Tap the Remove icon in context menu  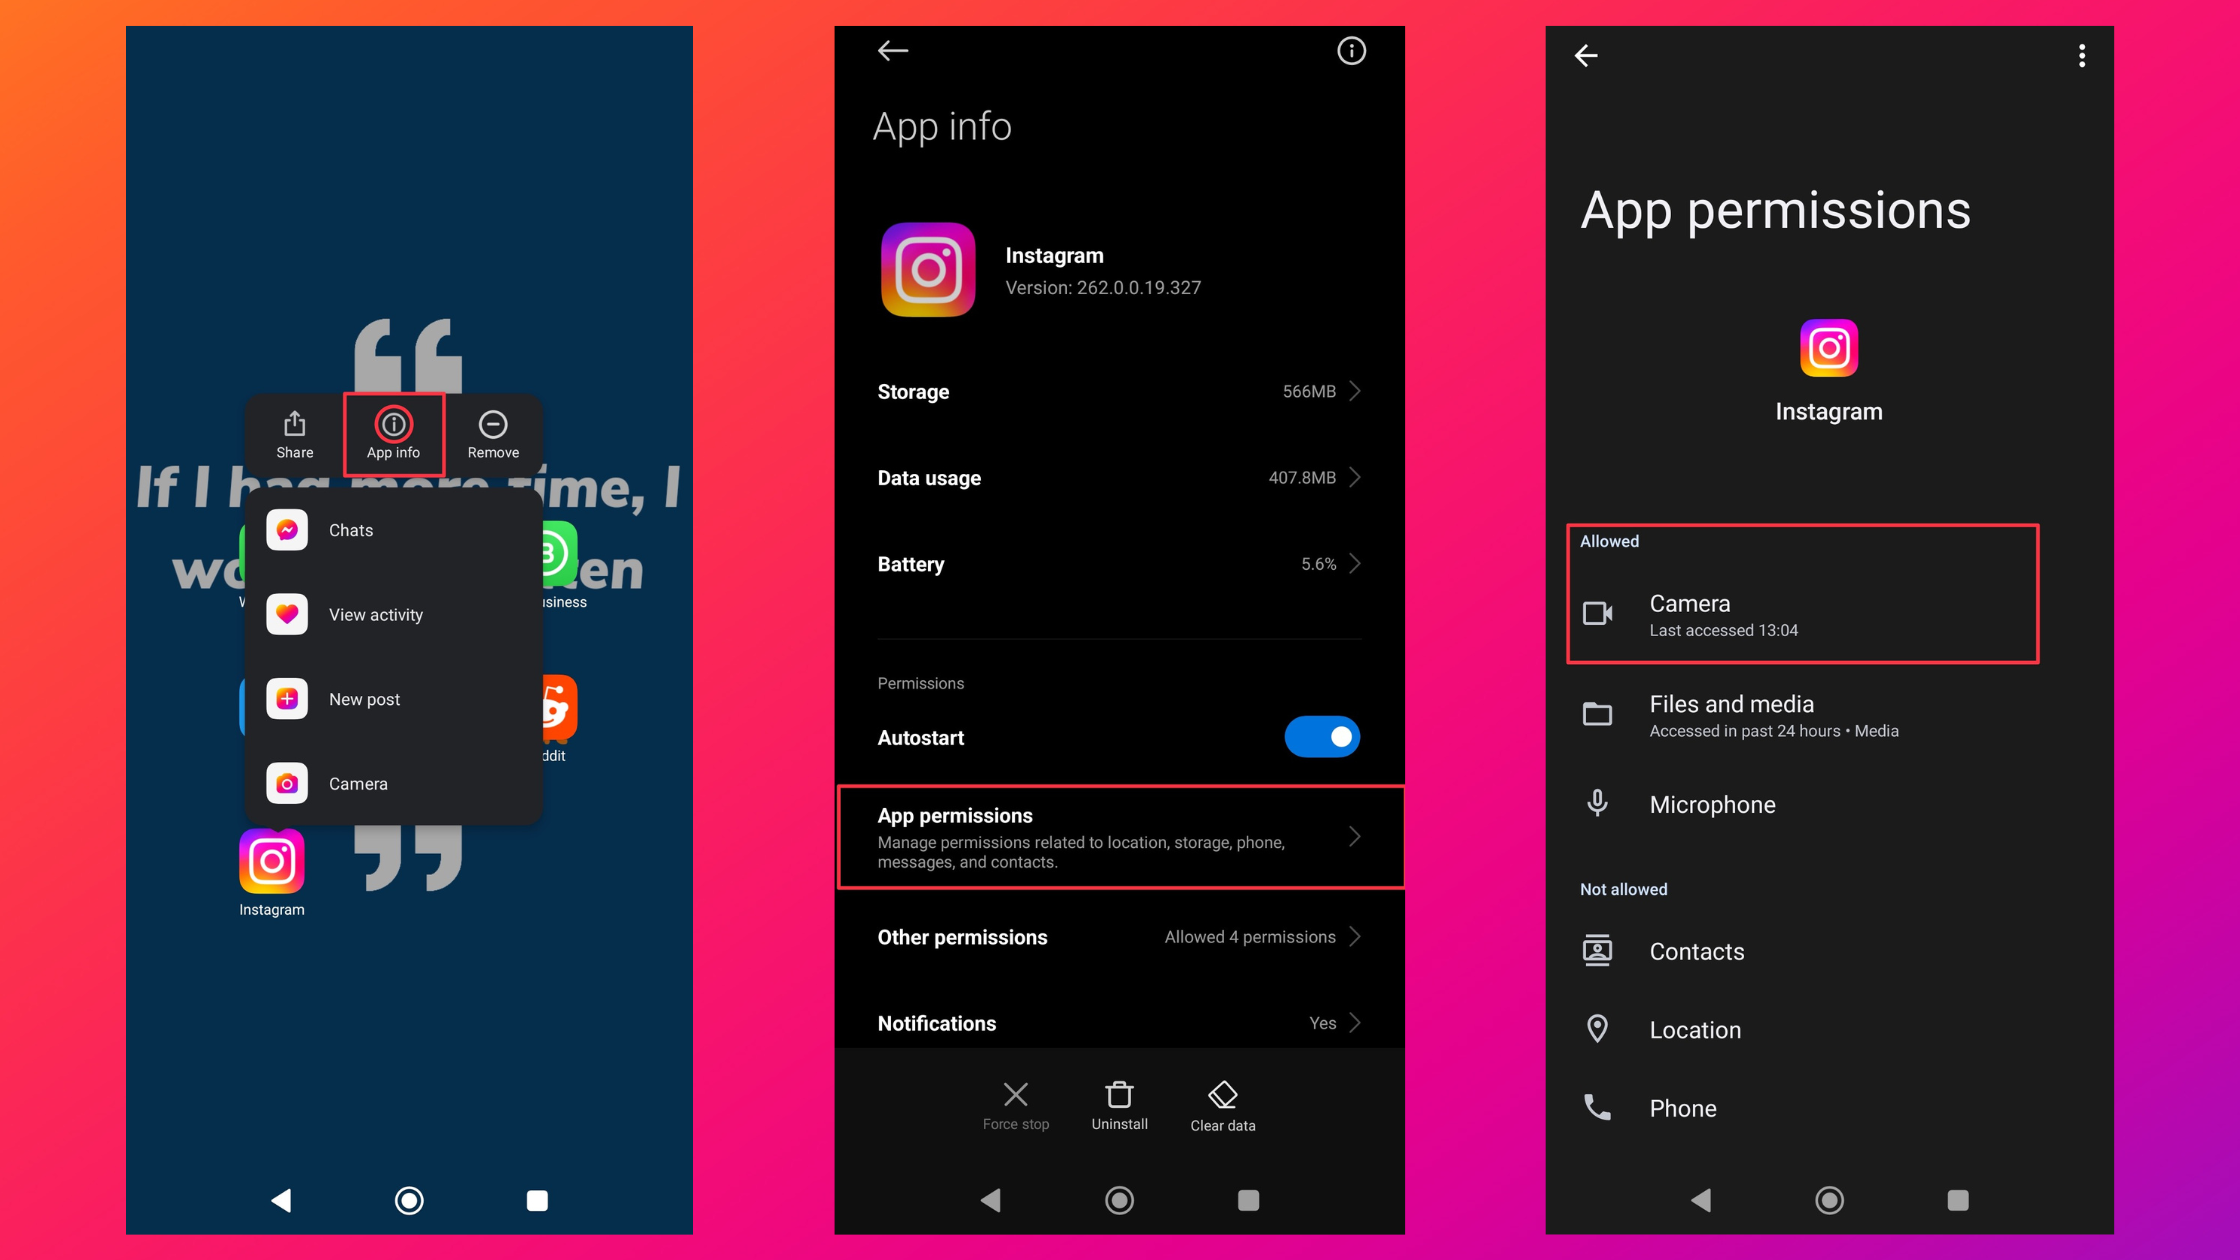[x=492, y=425]
